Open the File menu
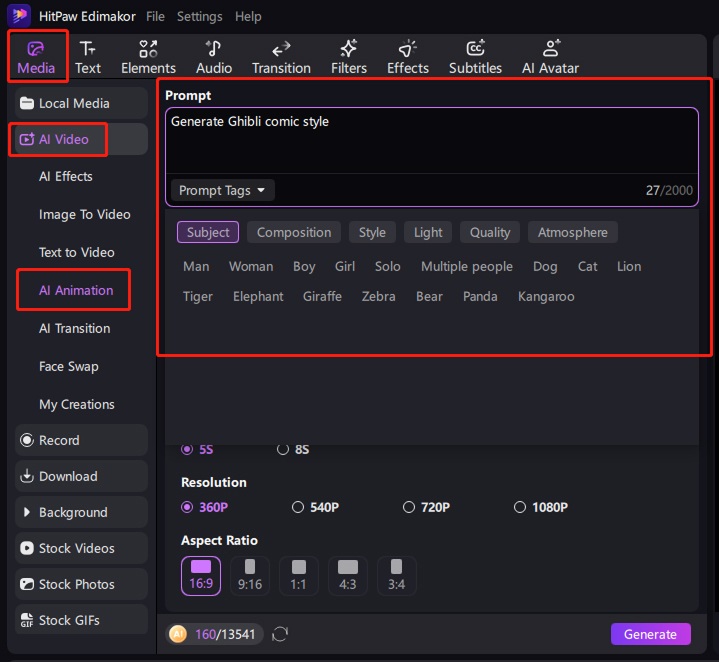 point(155,17)
